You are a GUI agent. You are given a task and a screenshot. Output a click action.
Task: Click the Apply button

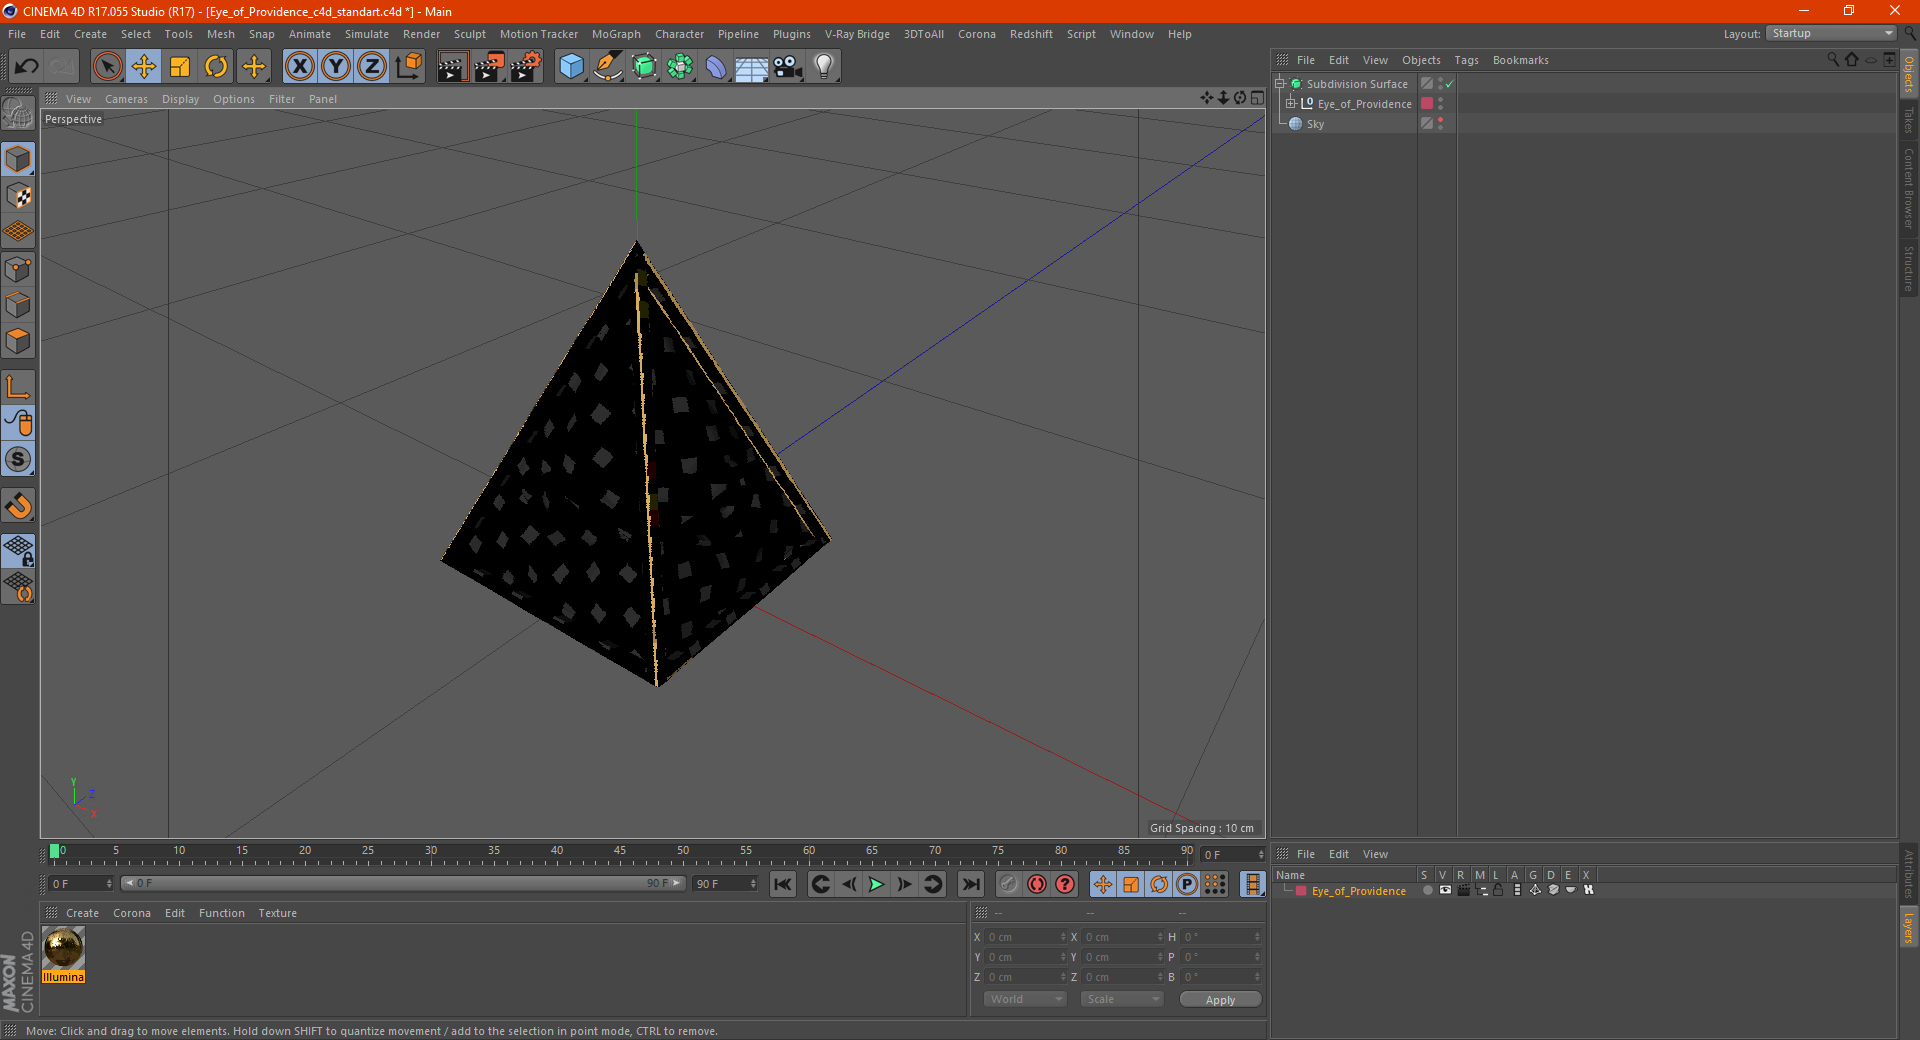(x=1220, y=1000)
